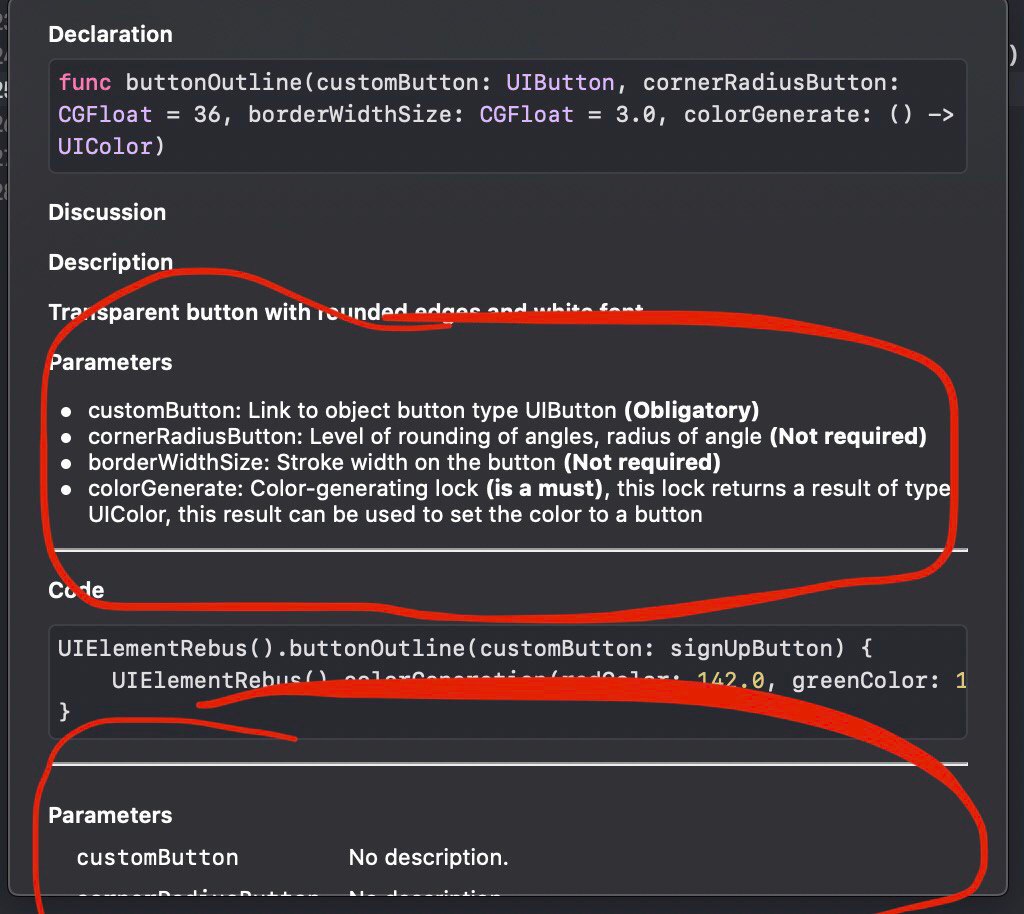The image size is (1024, 914).
Task: Click the cornerRadiusButton bullet in the parameter list
Action: coord(507,436)
